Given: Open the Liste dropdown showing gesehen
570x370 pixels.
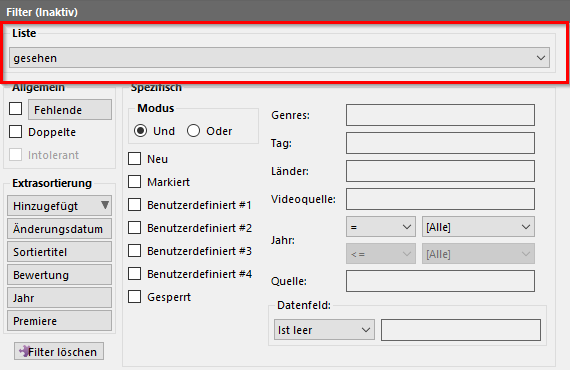Looking at the screenshot, I should click(x=279, y=57).
